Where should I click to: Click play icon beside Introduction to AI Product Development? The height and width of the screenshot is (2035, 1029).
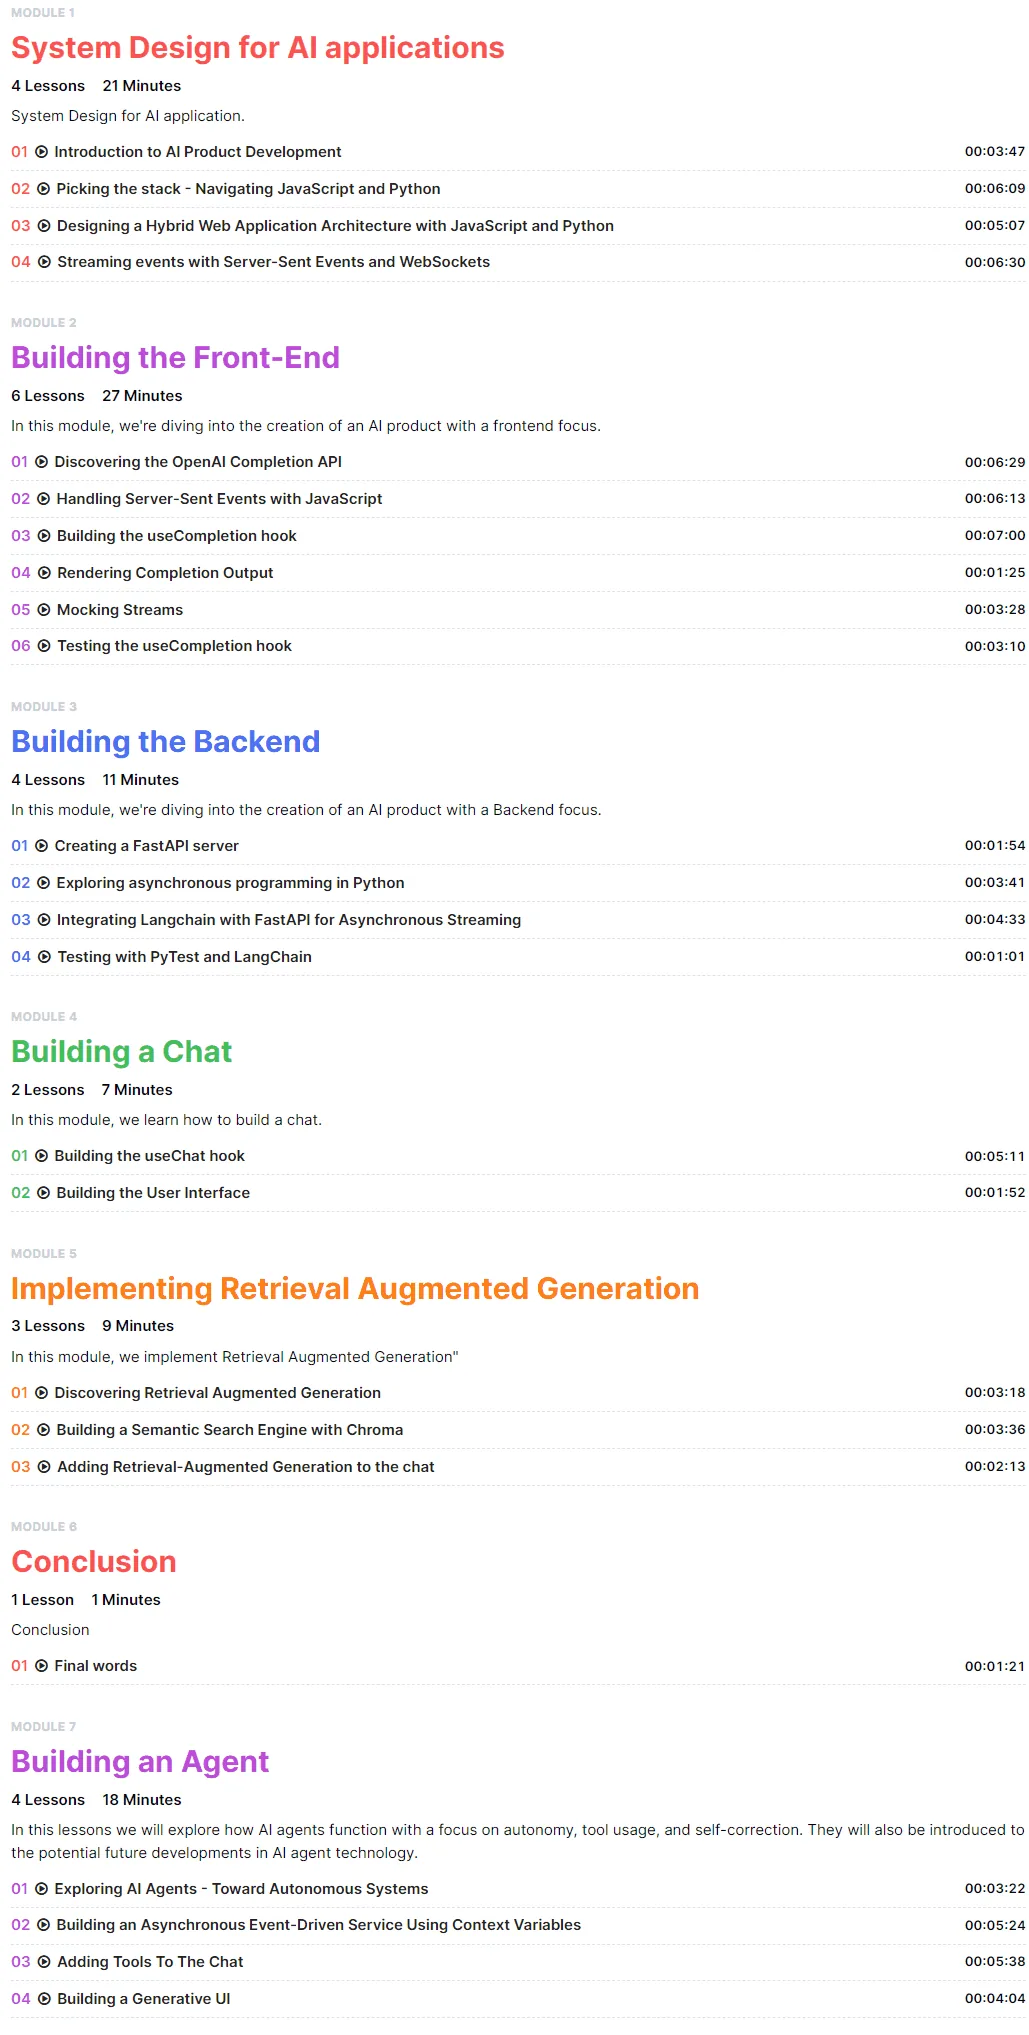coord(41,152)
